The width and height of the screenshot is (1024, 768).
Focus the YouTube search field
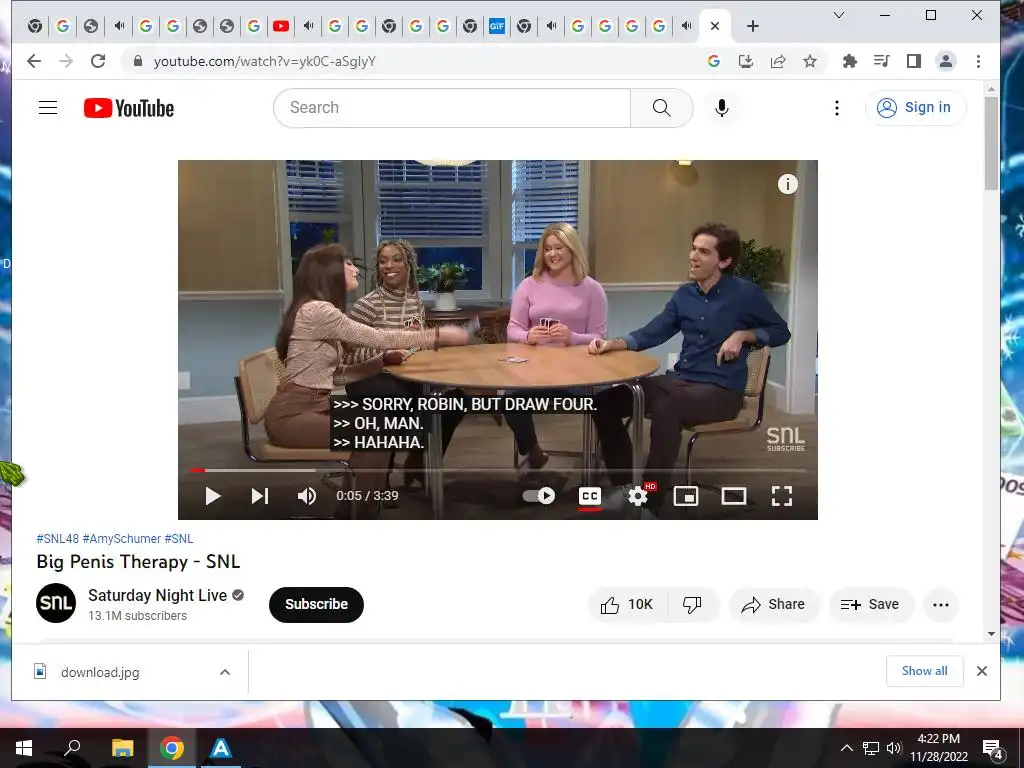[452, 108]
